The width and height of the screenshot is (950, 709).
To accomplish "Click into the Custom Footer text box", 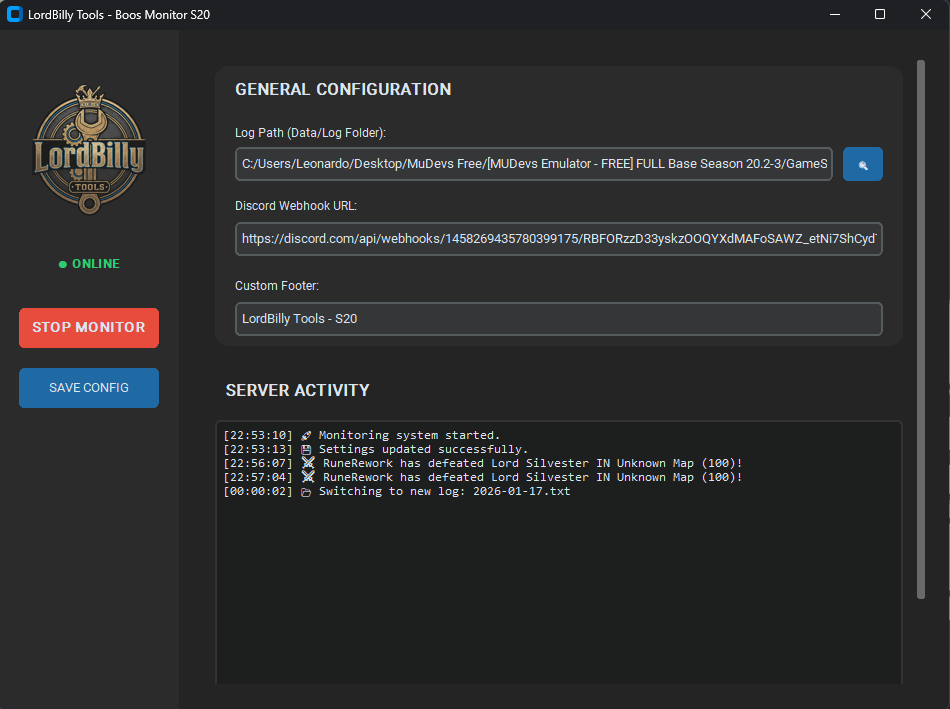I will (558, 319).
